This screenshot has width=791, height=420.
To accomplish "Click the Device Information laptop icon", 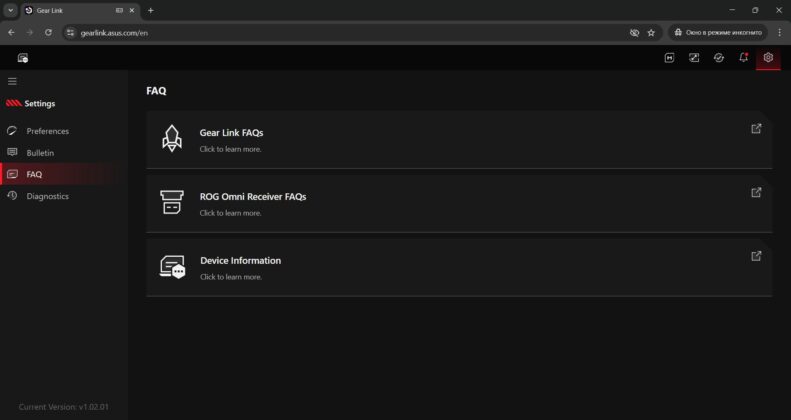I will point(173,267).
